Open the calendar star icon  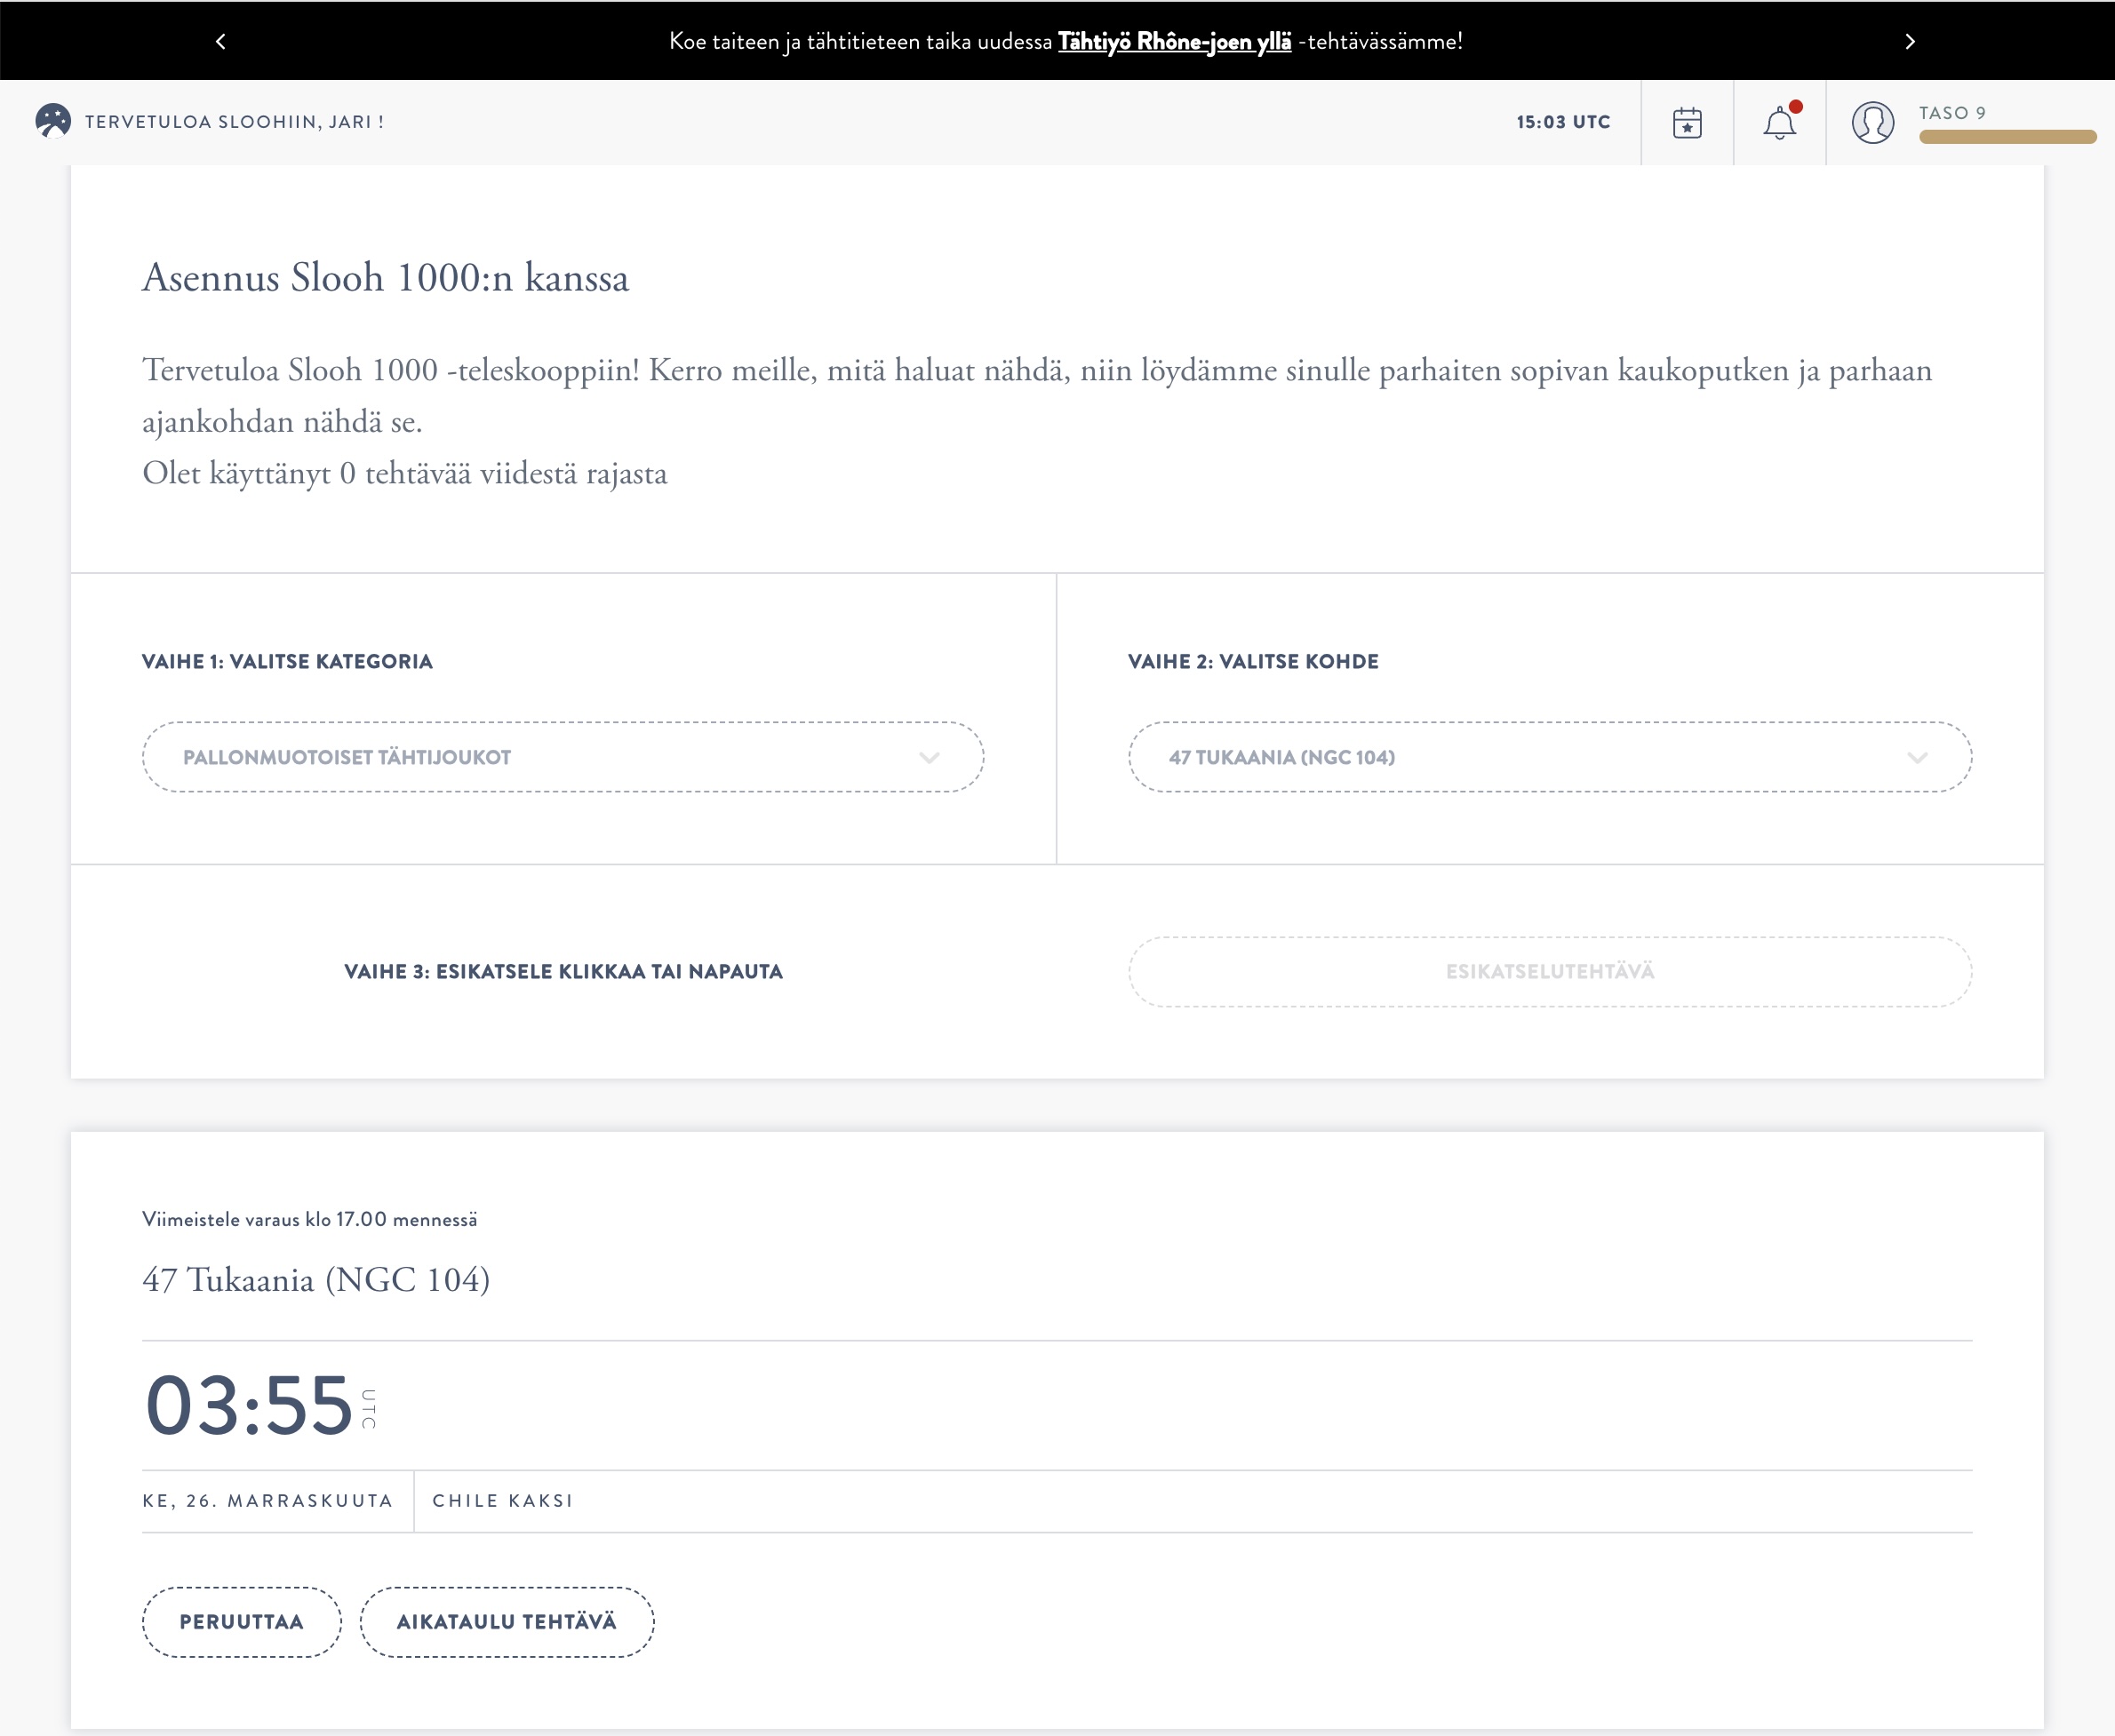tap(1687, 123)
